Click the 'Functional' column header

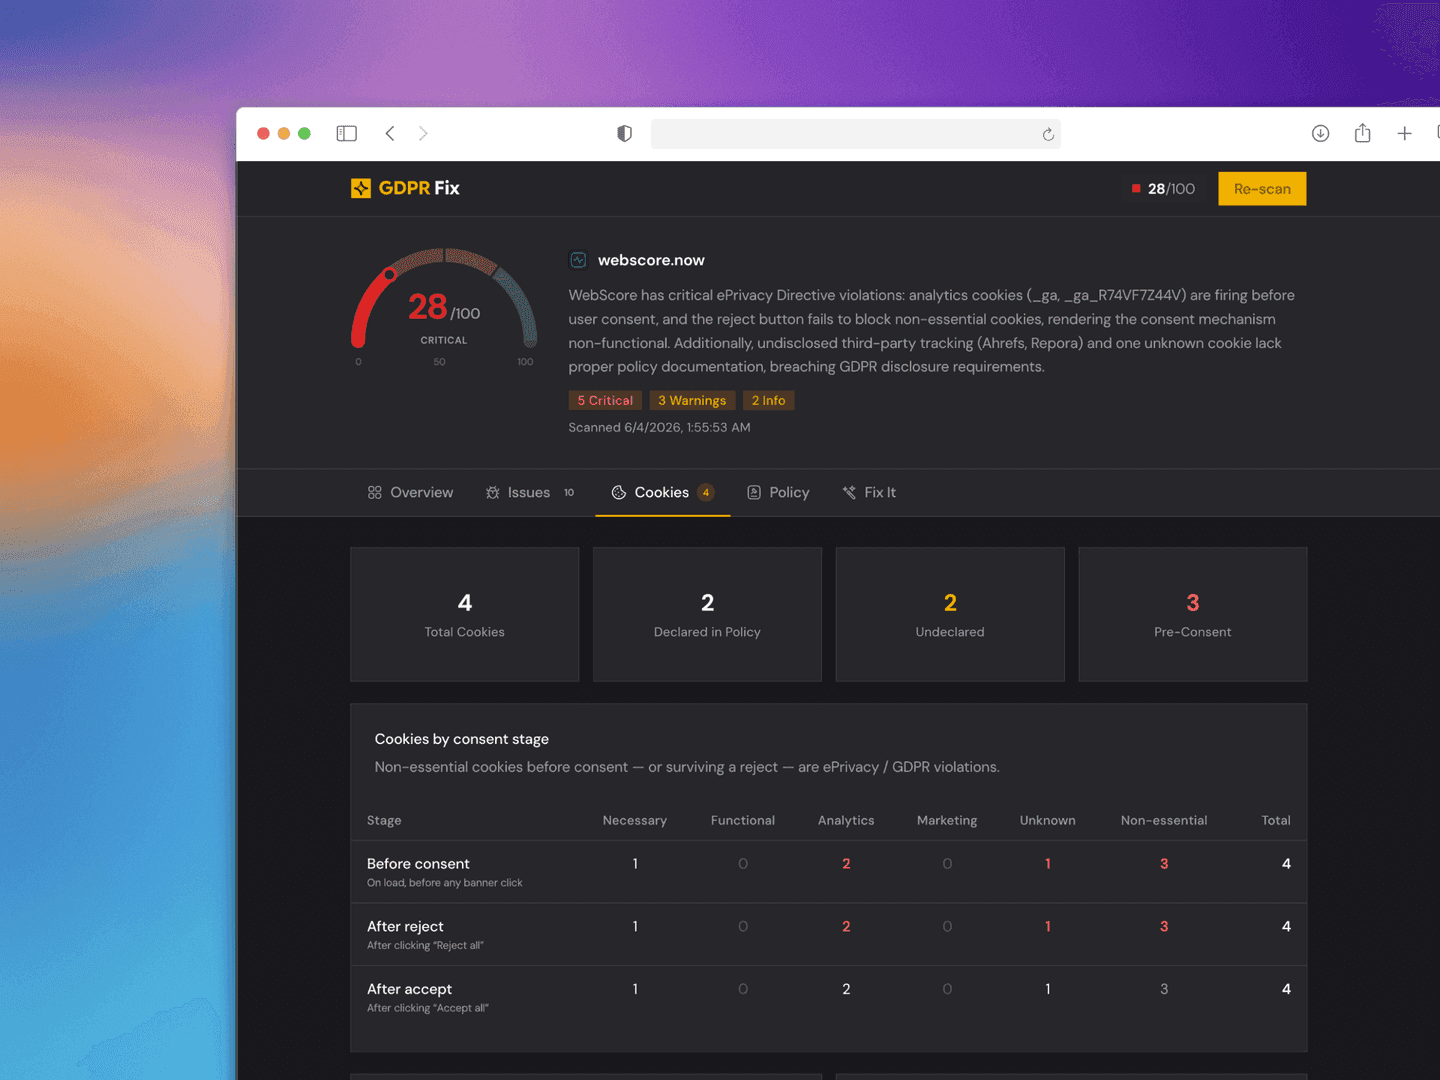pyautogui.click(x=743, y=820)
